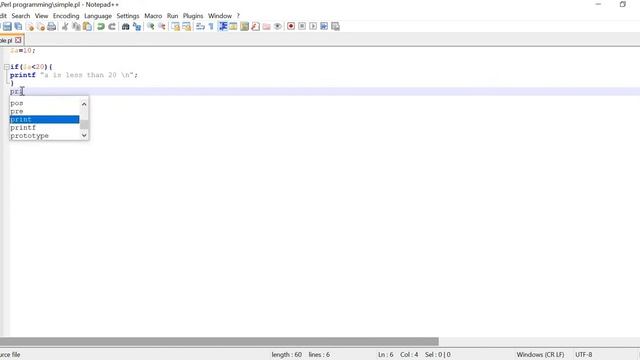Click the 'length : 60' status bar field
This screenshot has height=360, width=640.
tap(287, 355)
